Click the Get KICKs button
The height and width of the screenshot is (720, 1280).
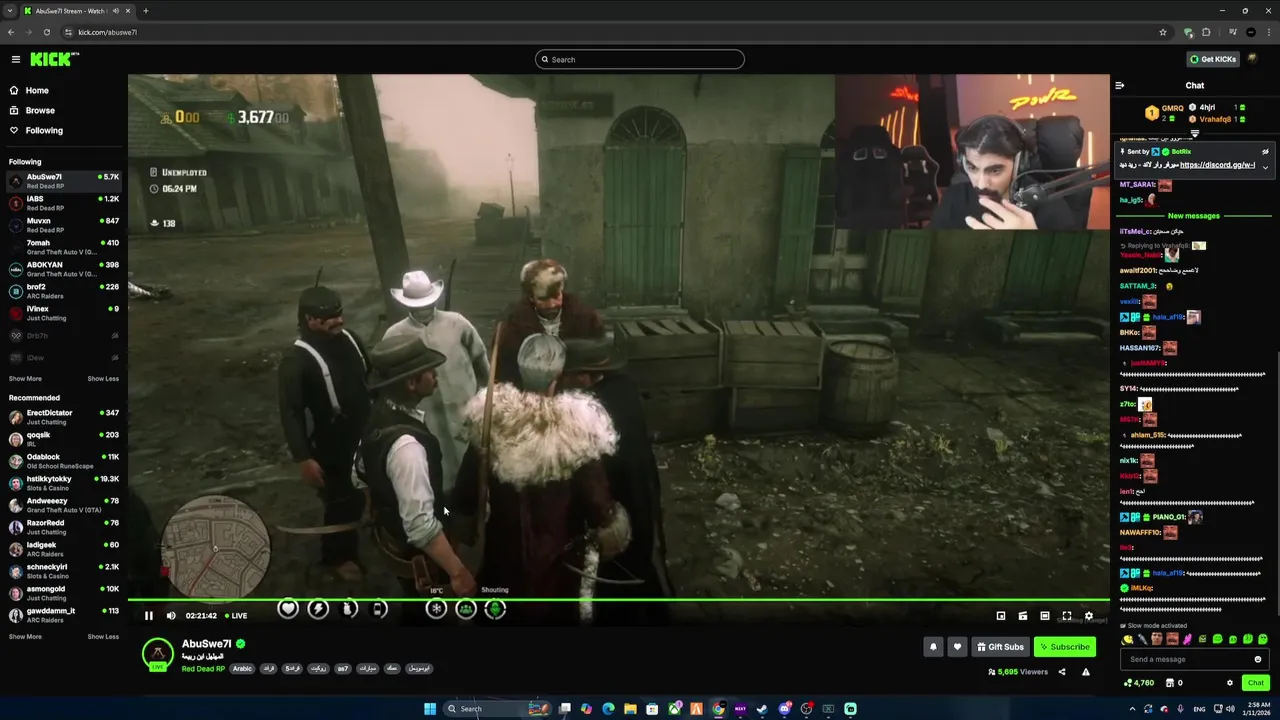click(x=1212, y=59)
